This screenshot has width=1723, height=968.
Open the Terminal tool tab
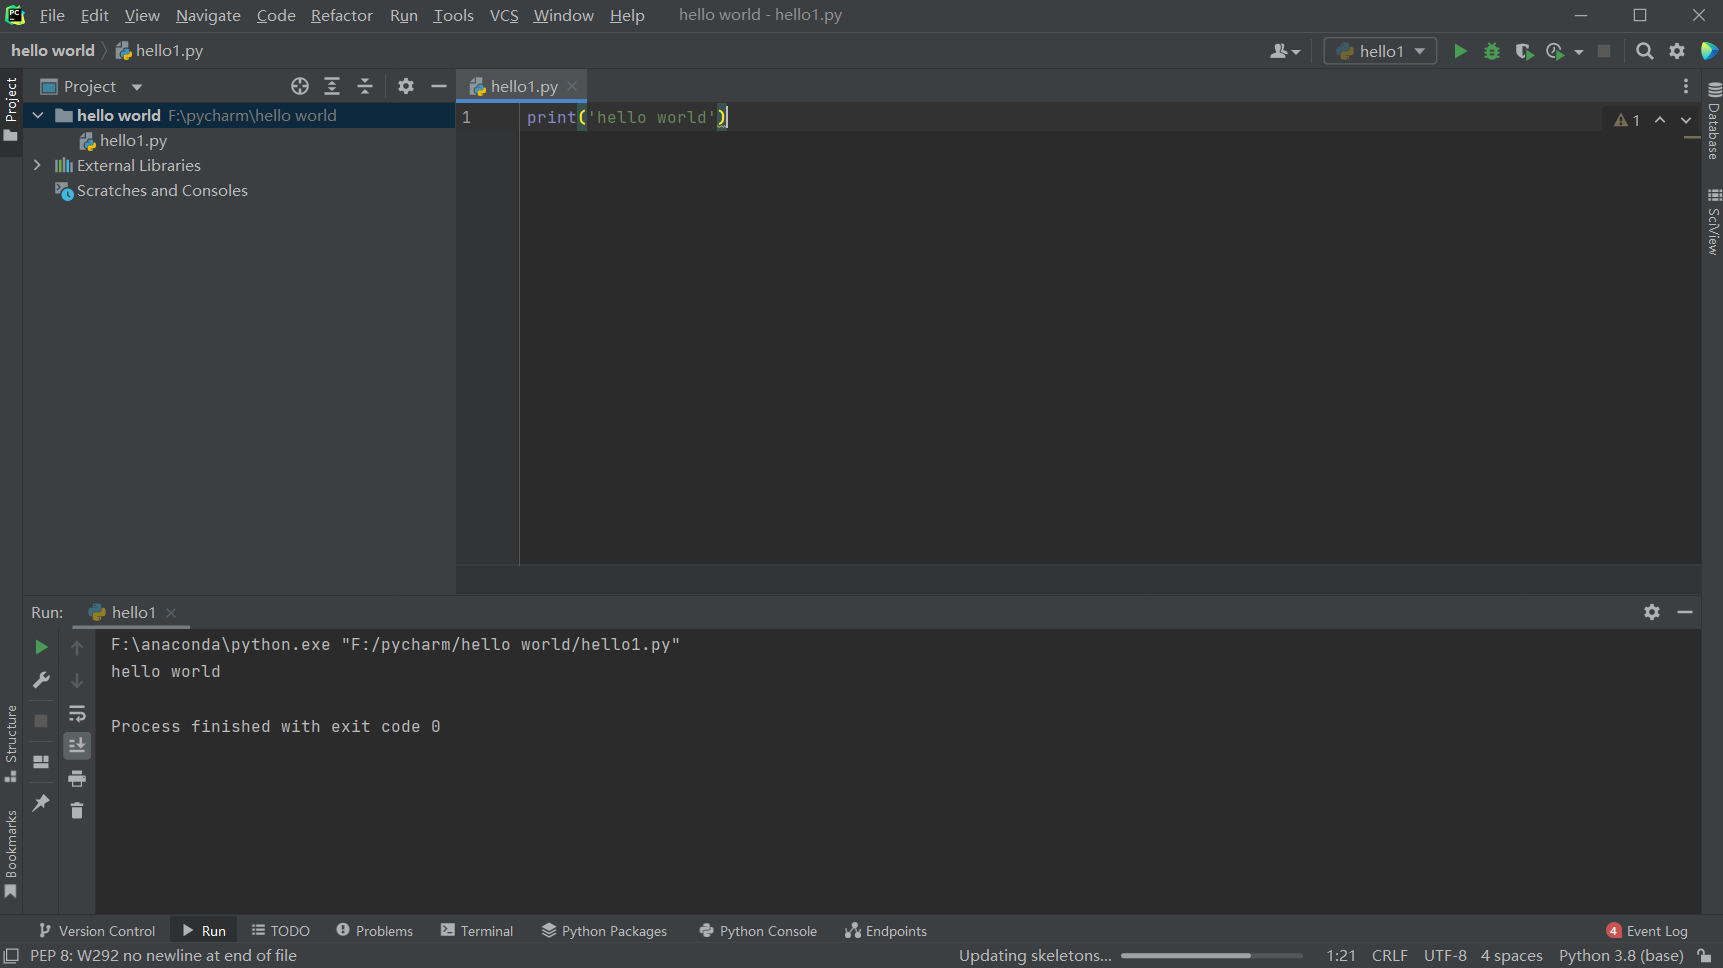477,931
